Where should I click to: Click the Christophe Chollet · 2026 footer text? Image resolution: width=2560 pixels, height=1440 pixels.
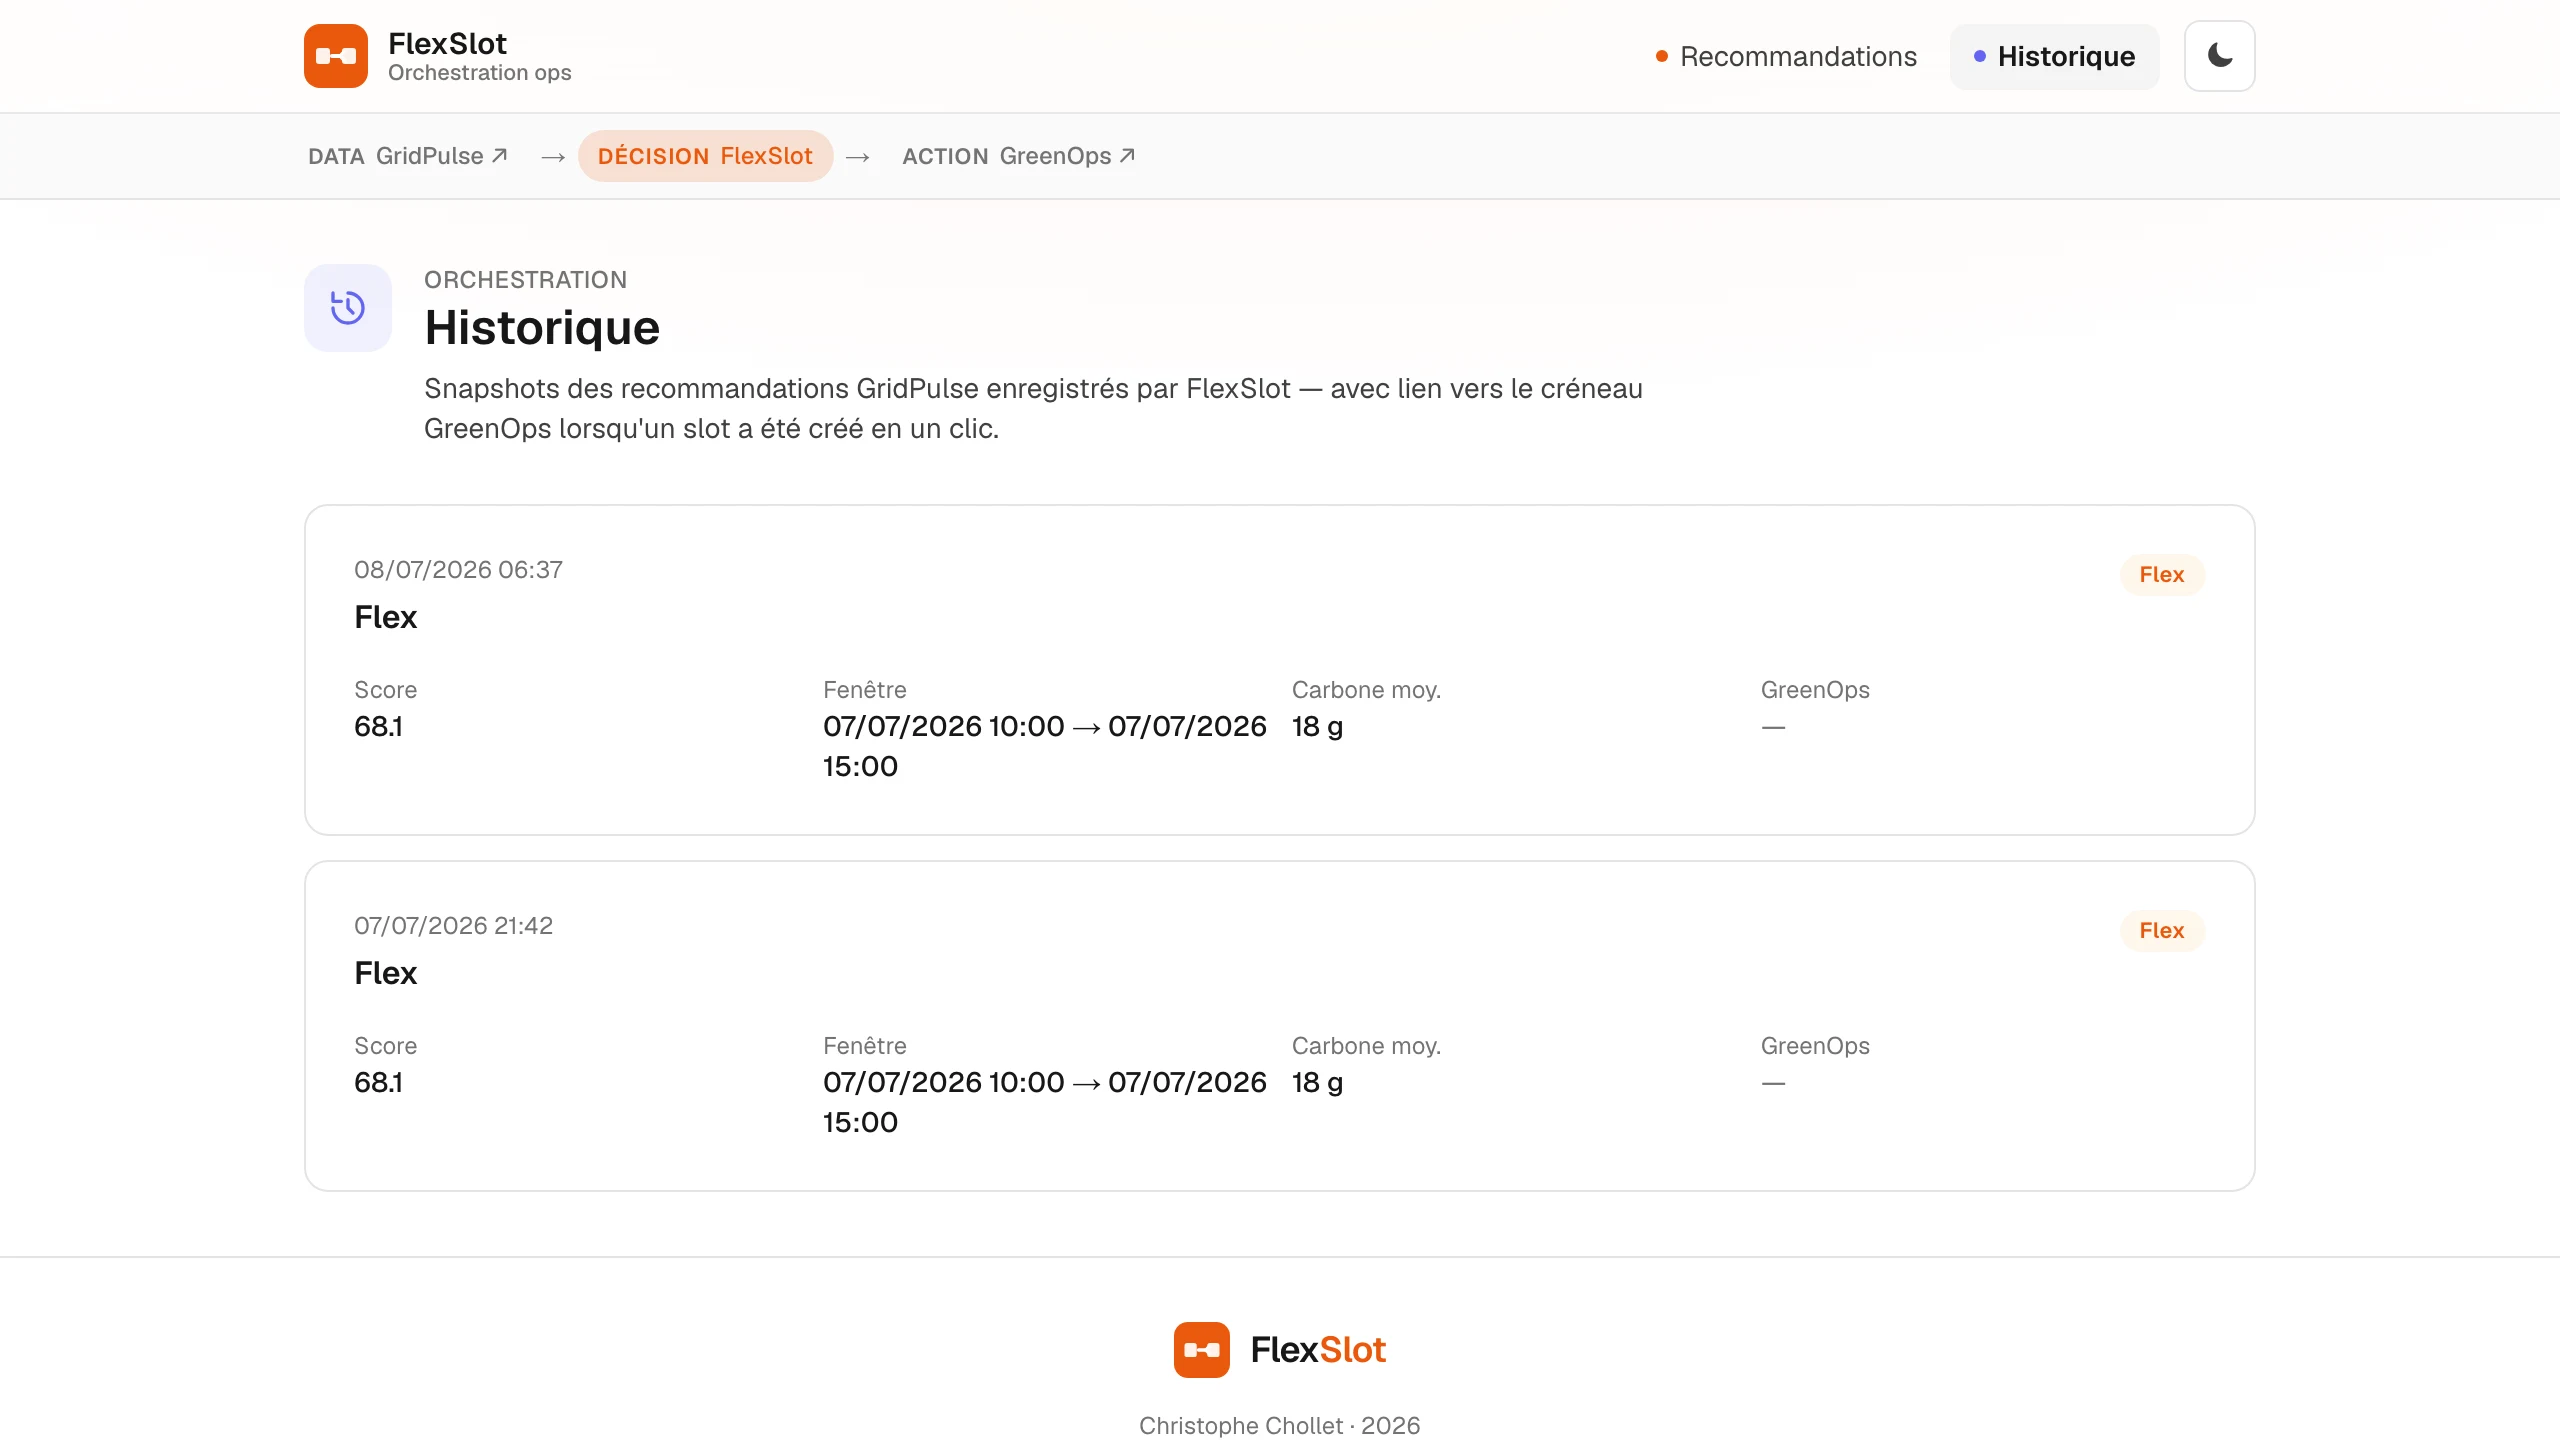click(x=1280, y=1426)
